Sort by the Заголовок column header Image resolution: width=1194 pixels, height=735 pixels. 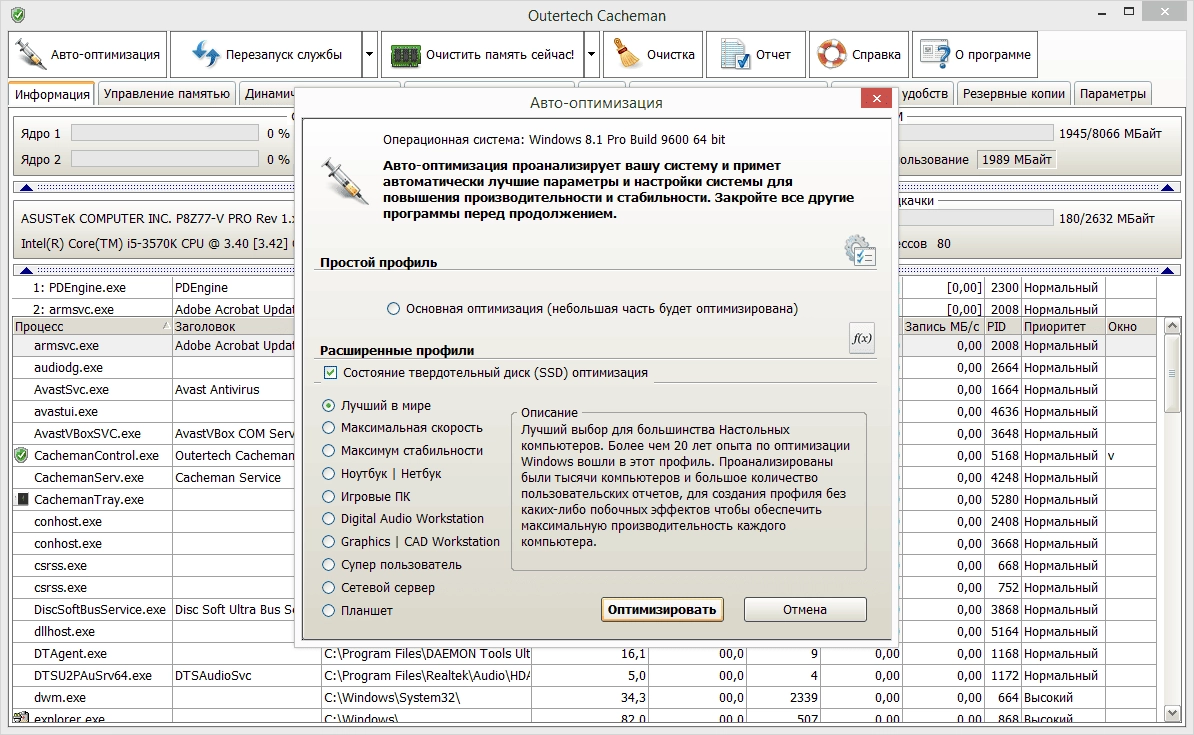click(233, 326)
